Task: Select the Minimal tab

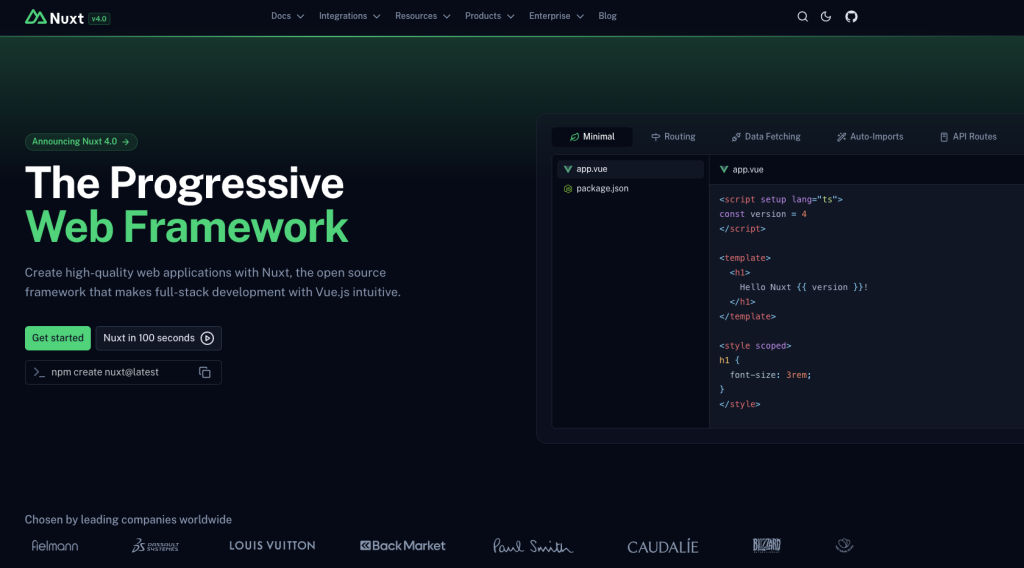Action: [592, 137]
